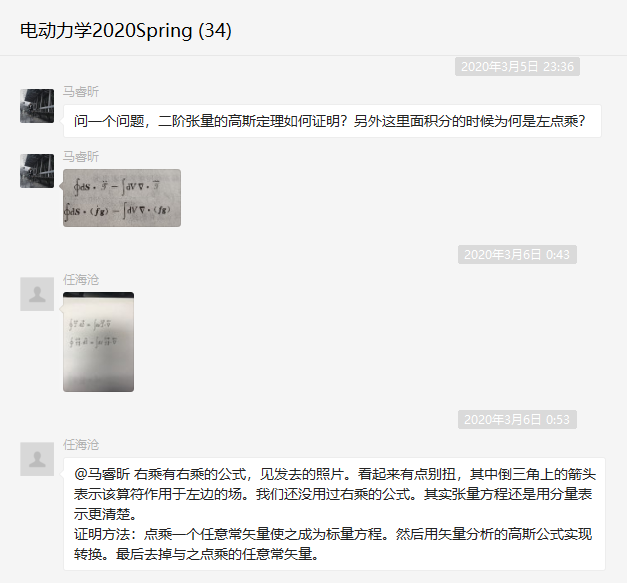This screenshot has width=627, height=583.
Task: Click the 2020年3月5日 23:36 timestamp
Action: click(517, 66)
